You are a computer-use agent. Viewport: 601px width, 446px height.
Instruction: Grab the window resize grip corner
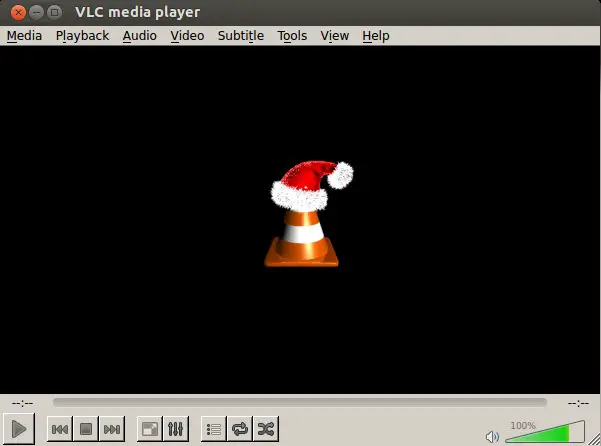tap(595, 440)
